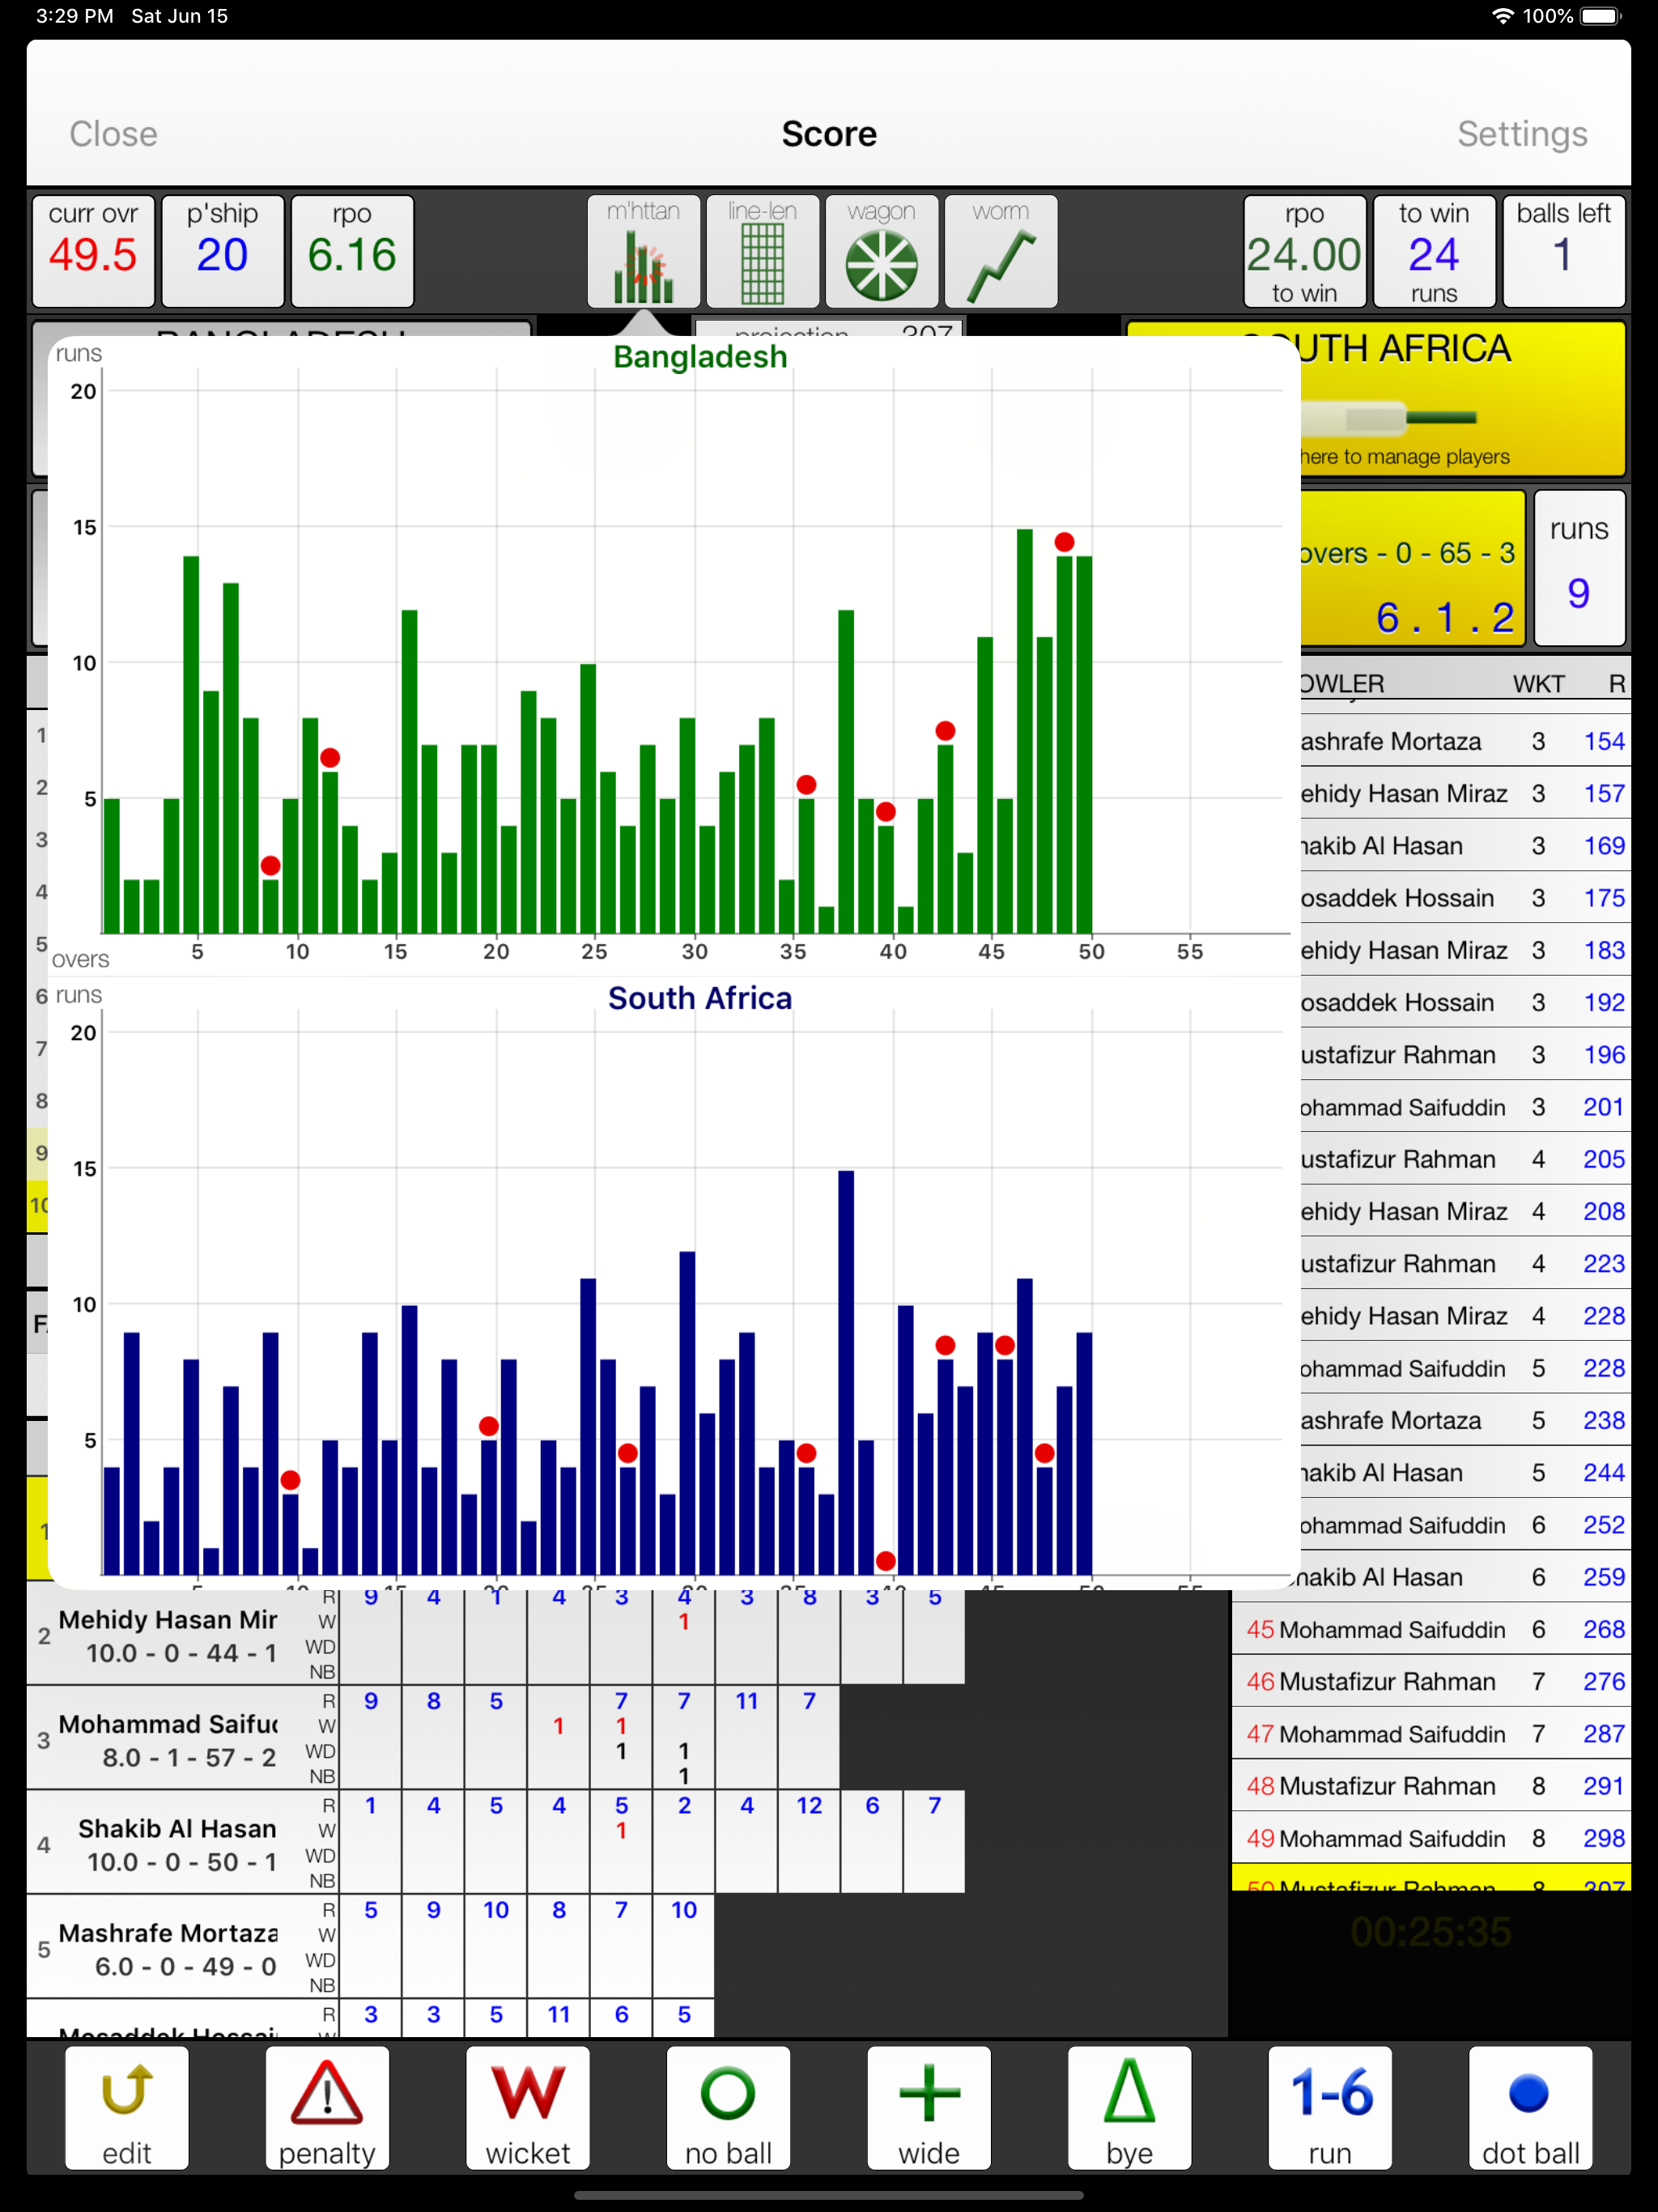Open the wagon wheel chart
The image size is (1658, 2212).
pos(881,251)
